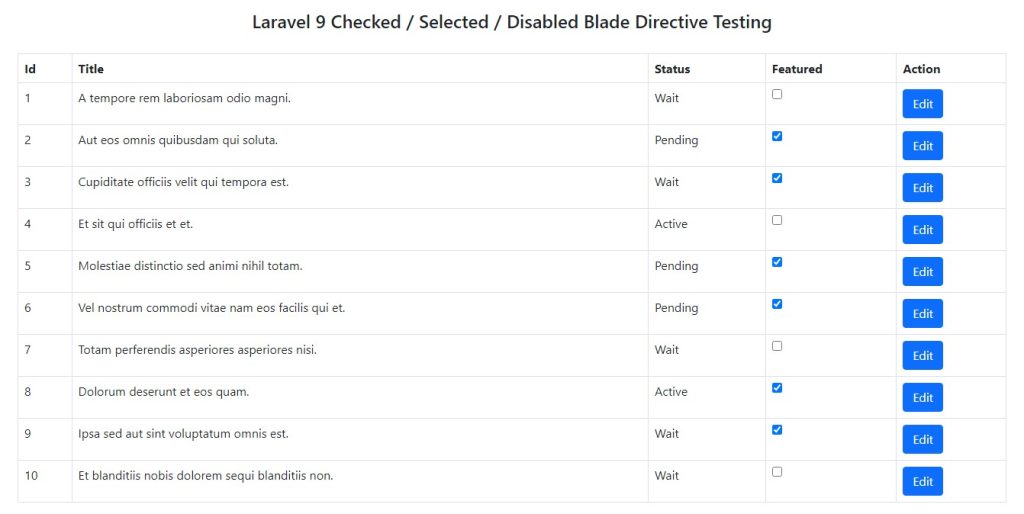Open Edit for row 9

click(922, 440)
